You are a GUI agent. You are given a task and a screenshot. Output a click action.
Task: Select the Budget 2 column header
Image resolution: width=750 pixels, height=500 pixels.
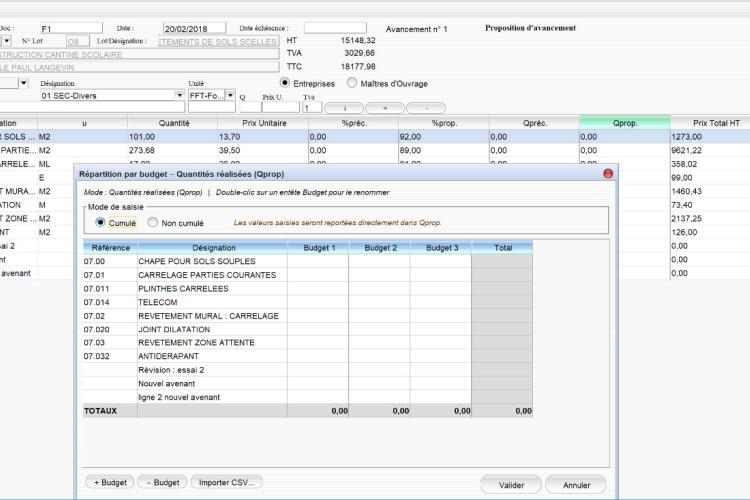click(x=380, y=247)
